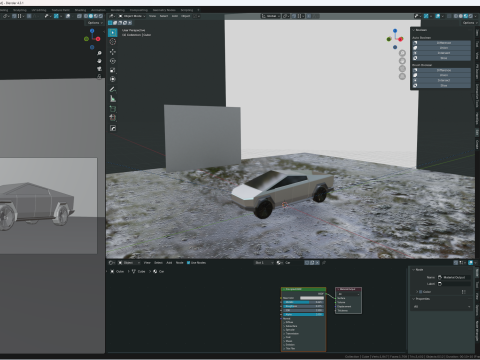Open the Object menu in the 3D viewport

point(186,16)
